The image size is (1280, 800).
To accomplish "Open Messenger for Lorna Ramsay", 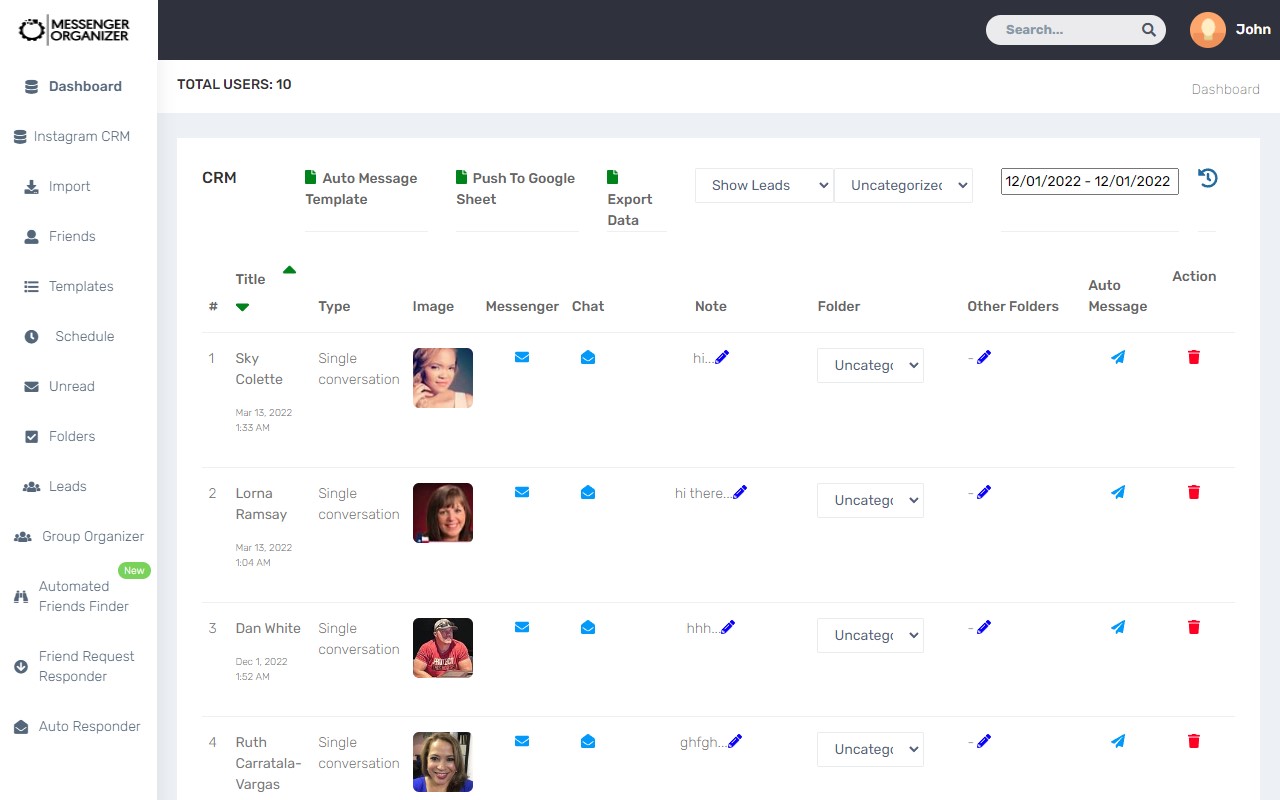I will pos(521,492).
